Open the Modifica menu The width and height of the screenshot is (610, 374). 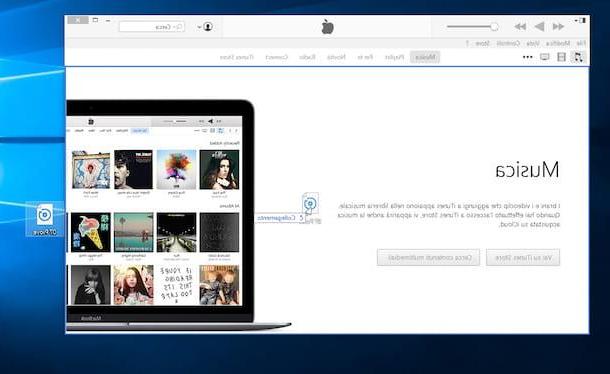558,43
